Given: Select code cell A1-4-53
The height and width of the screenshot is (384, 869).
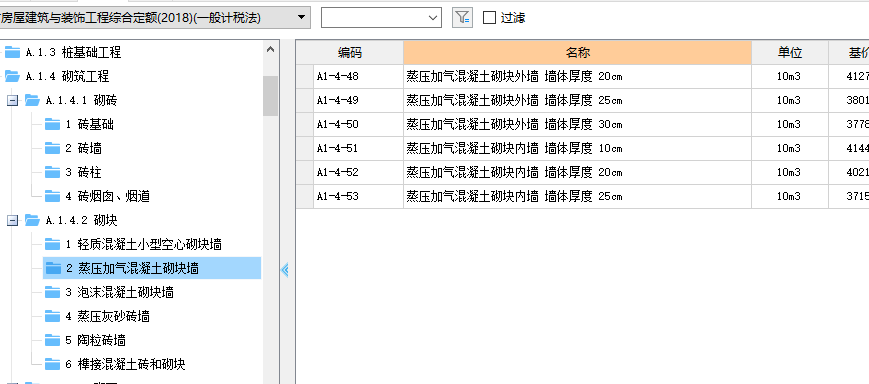Looking at the screenshot, I should (x=359, y=197).
